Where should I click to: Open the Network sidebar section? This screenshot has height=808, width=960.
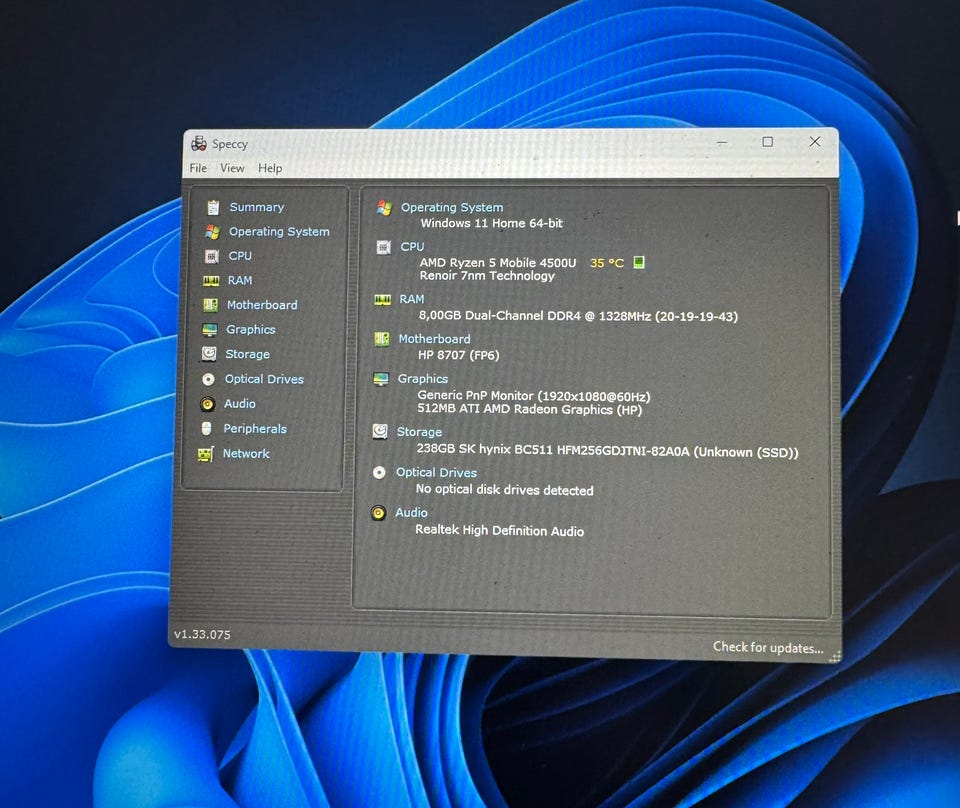[246, 454]
